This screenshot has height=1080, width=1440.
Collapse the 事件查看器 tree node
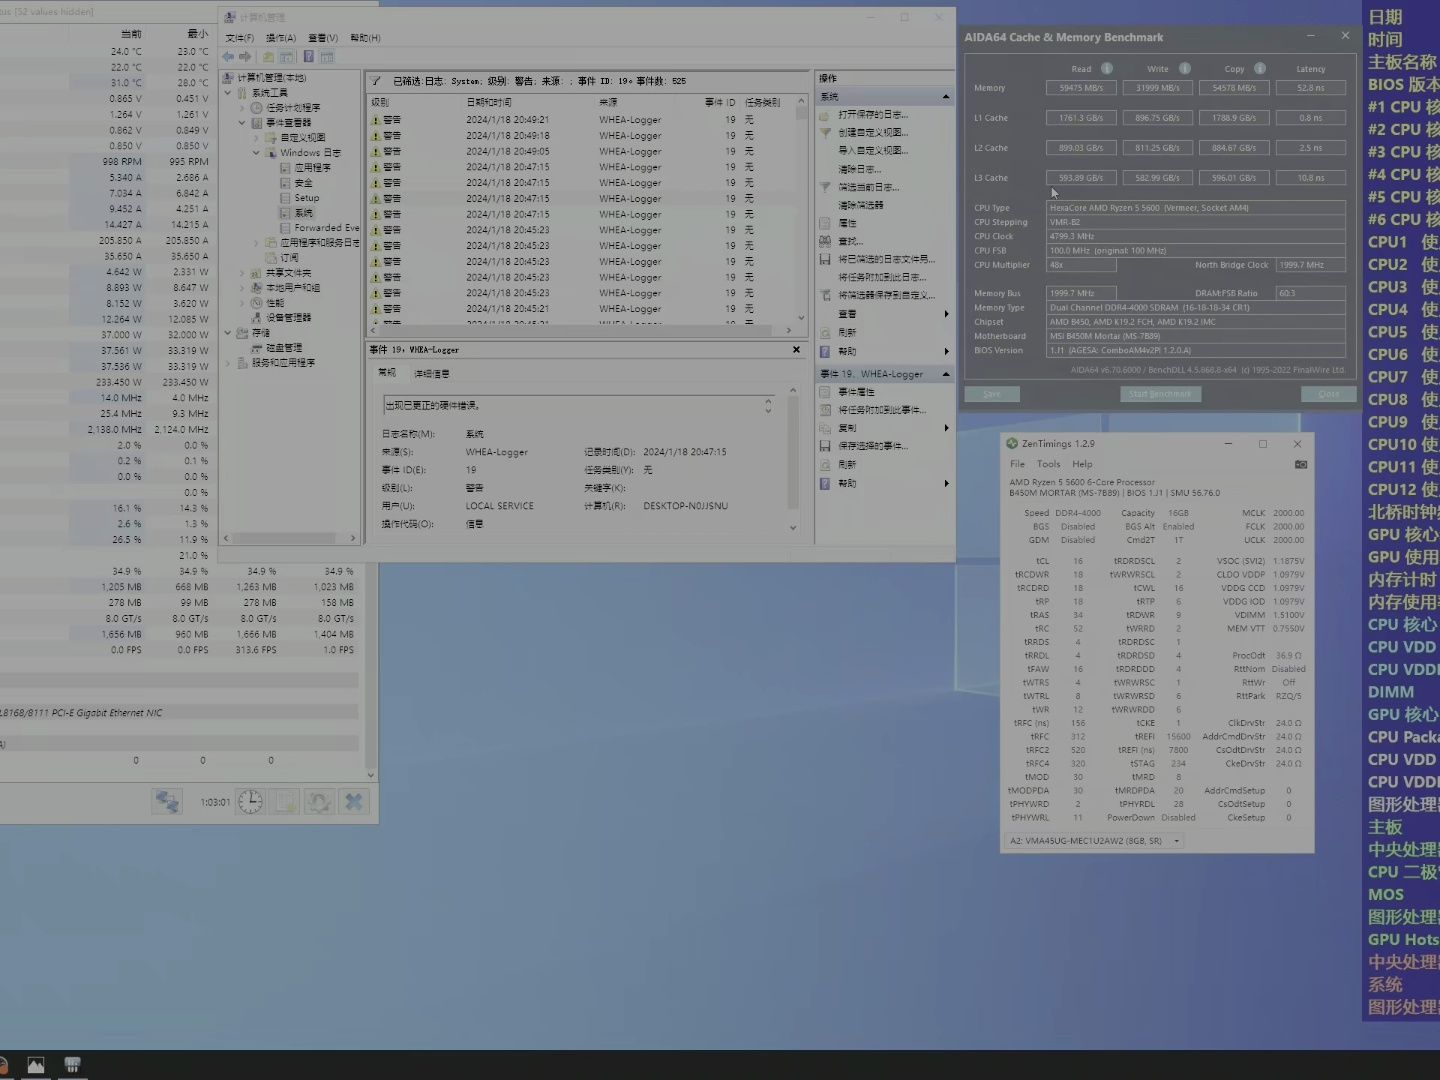(x=242, y=123)
